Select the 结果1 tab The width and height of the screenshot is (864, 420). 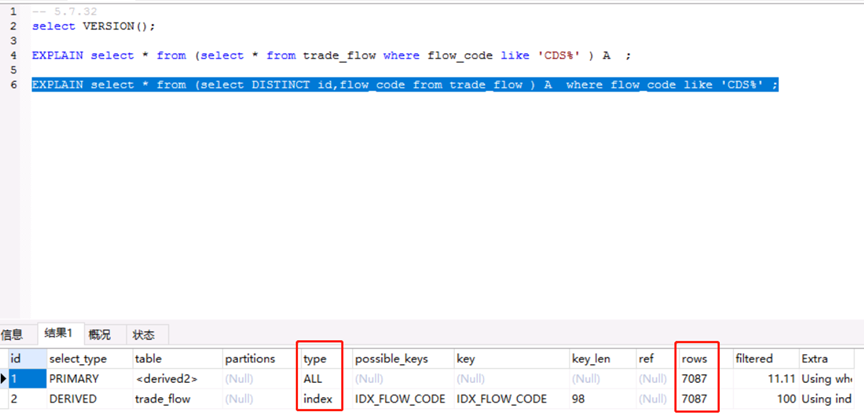61,334
